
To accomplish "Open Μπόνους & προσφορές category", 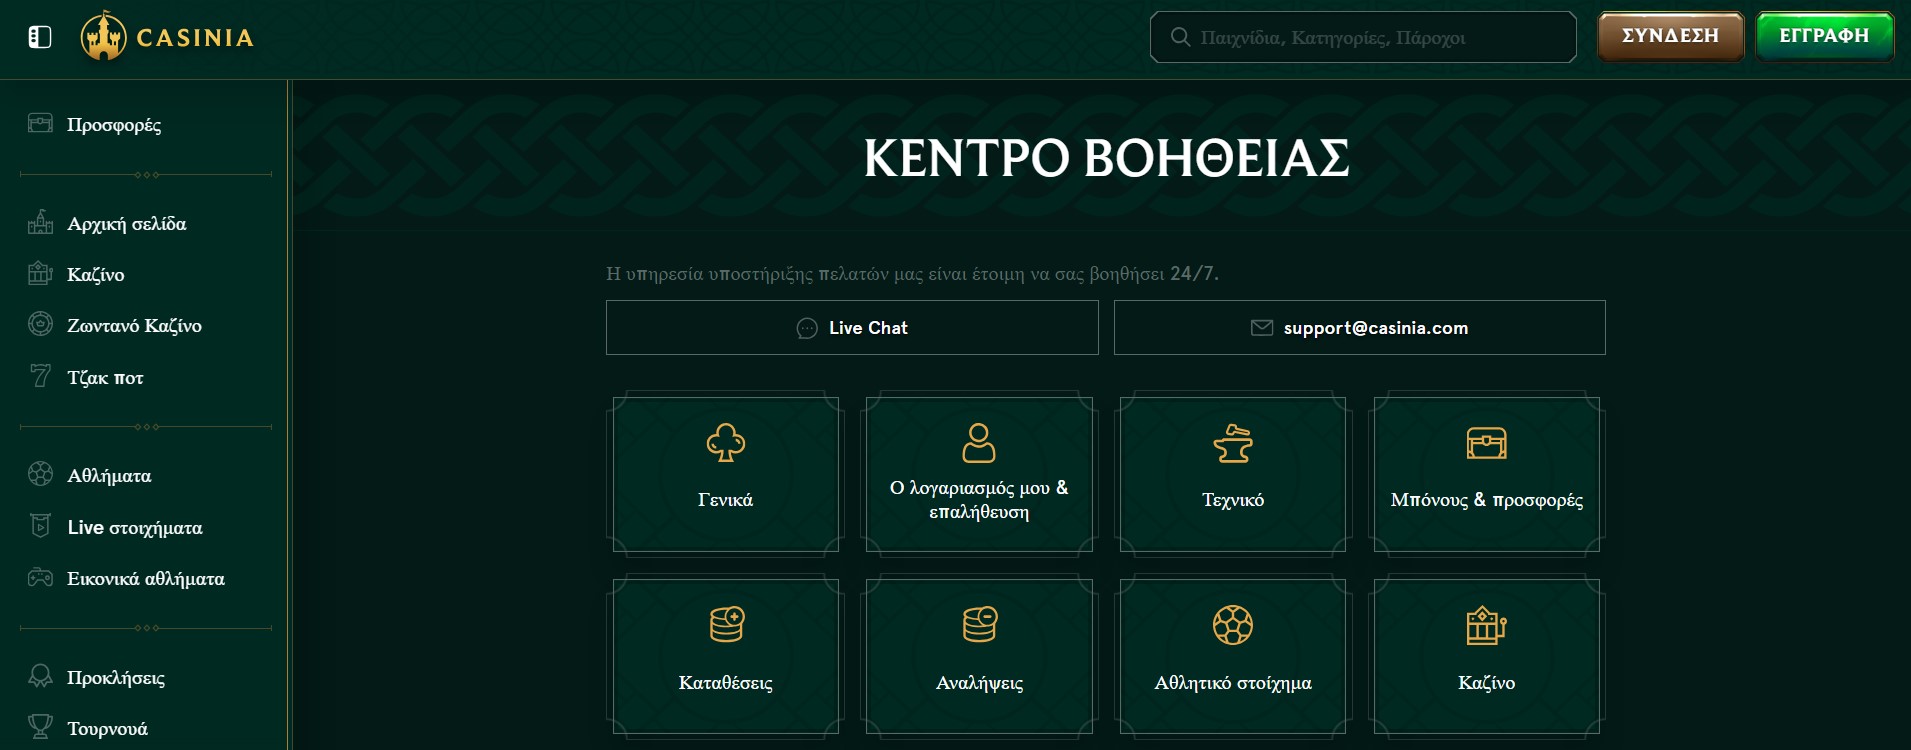I will 1487,472.
